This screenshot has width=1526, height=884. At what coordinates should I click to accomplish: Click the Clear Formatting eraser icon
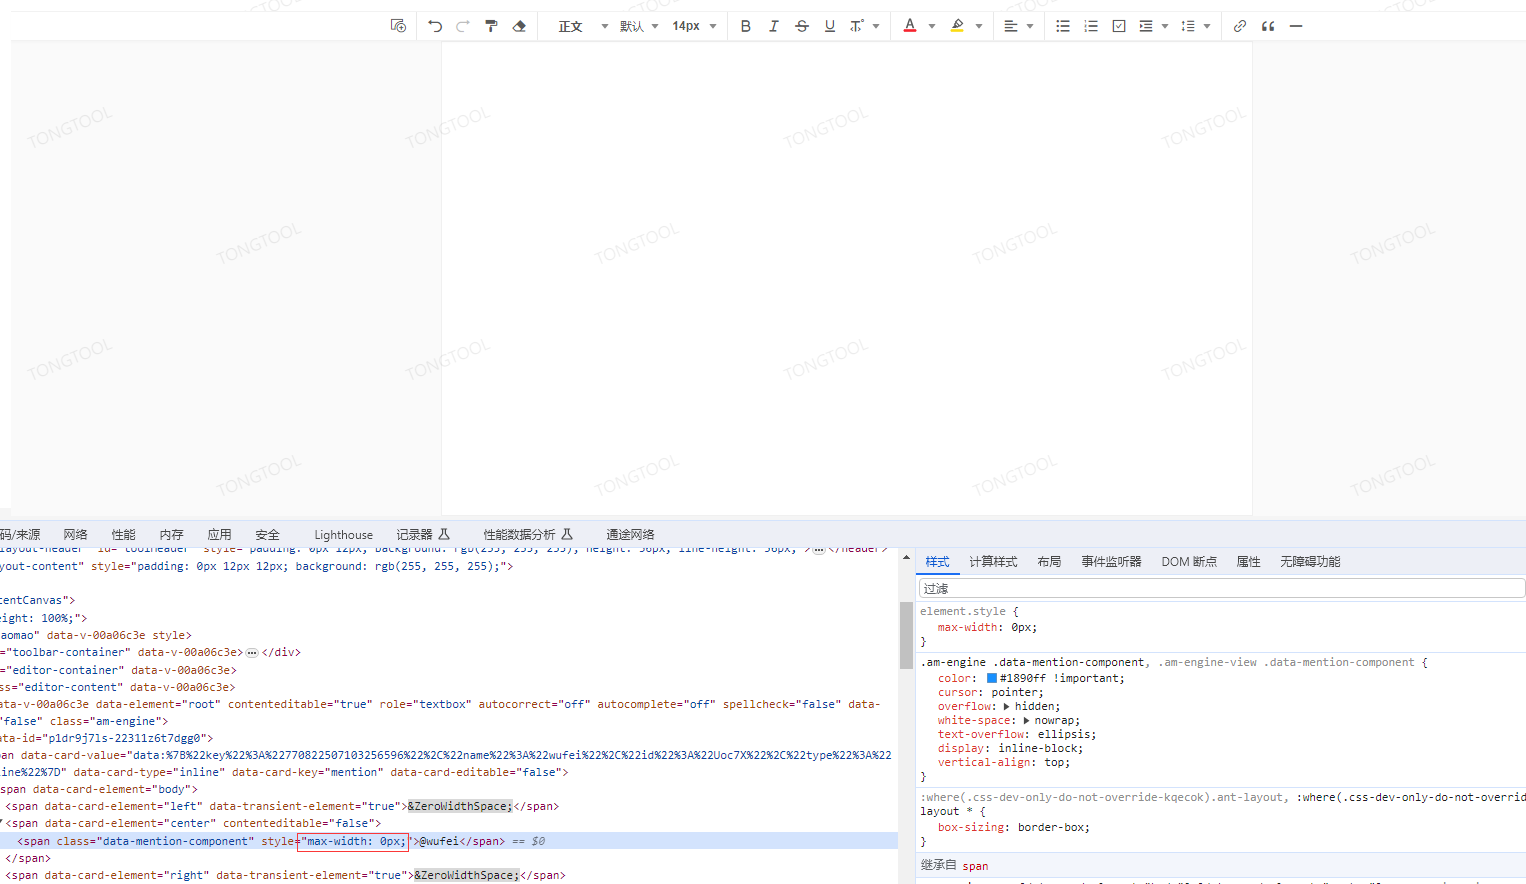[x=519, y=26]
